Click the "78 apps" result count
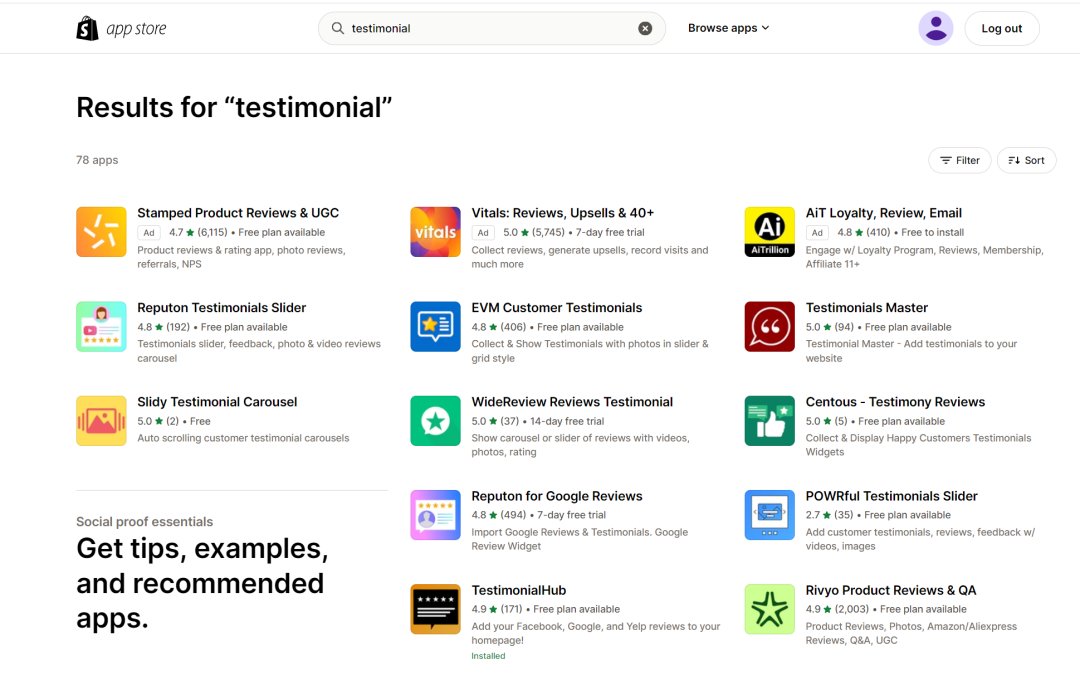The width and height of the screenshot is (1080, 675). click(x=97, y=160)
